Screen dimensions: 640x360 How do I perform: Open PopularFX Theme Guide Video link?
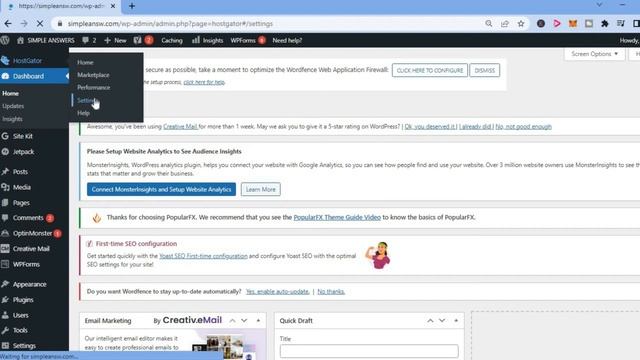337,218
